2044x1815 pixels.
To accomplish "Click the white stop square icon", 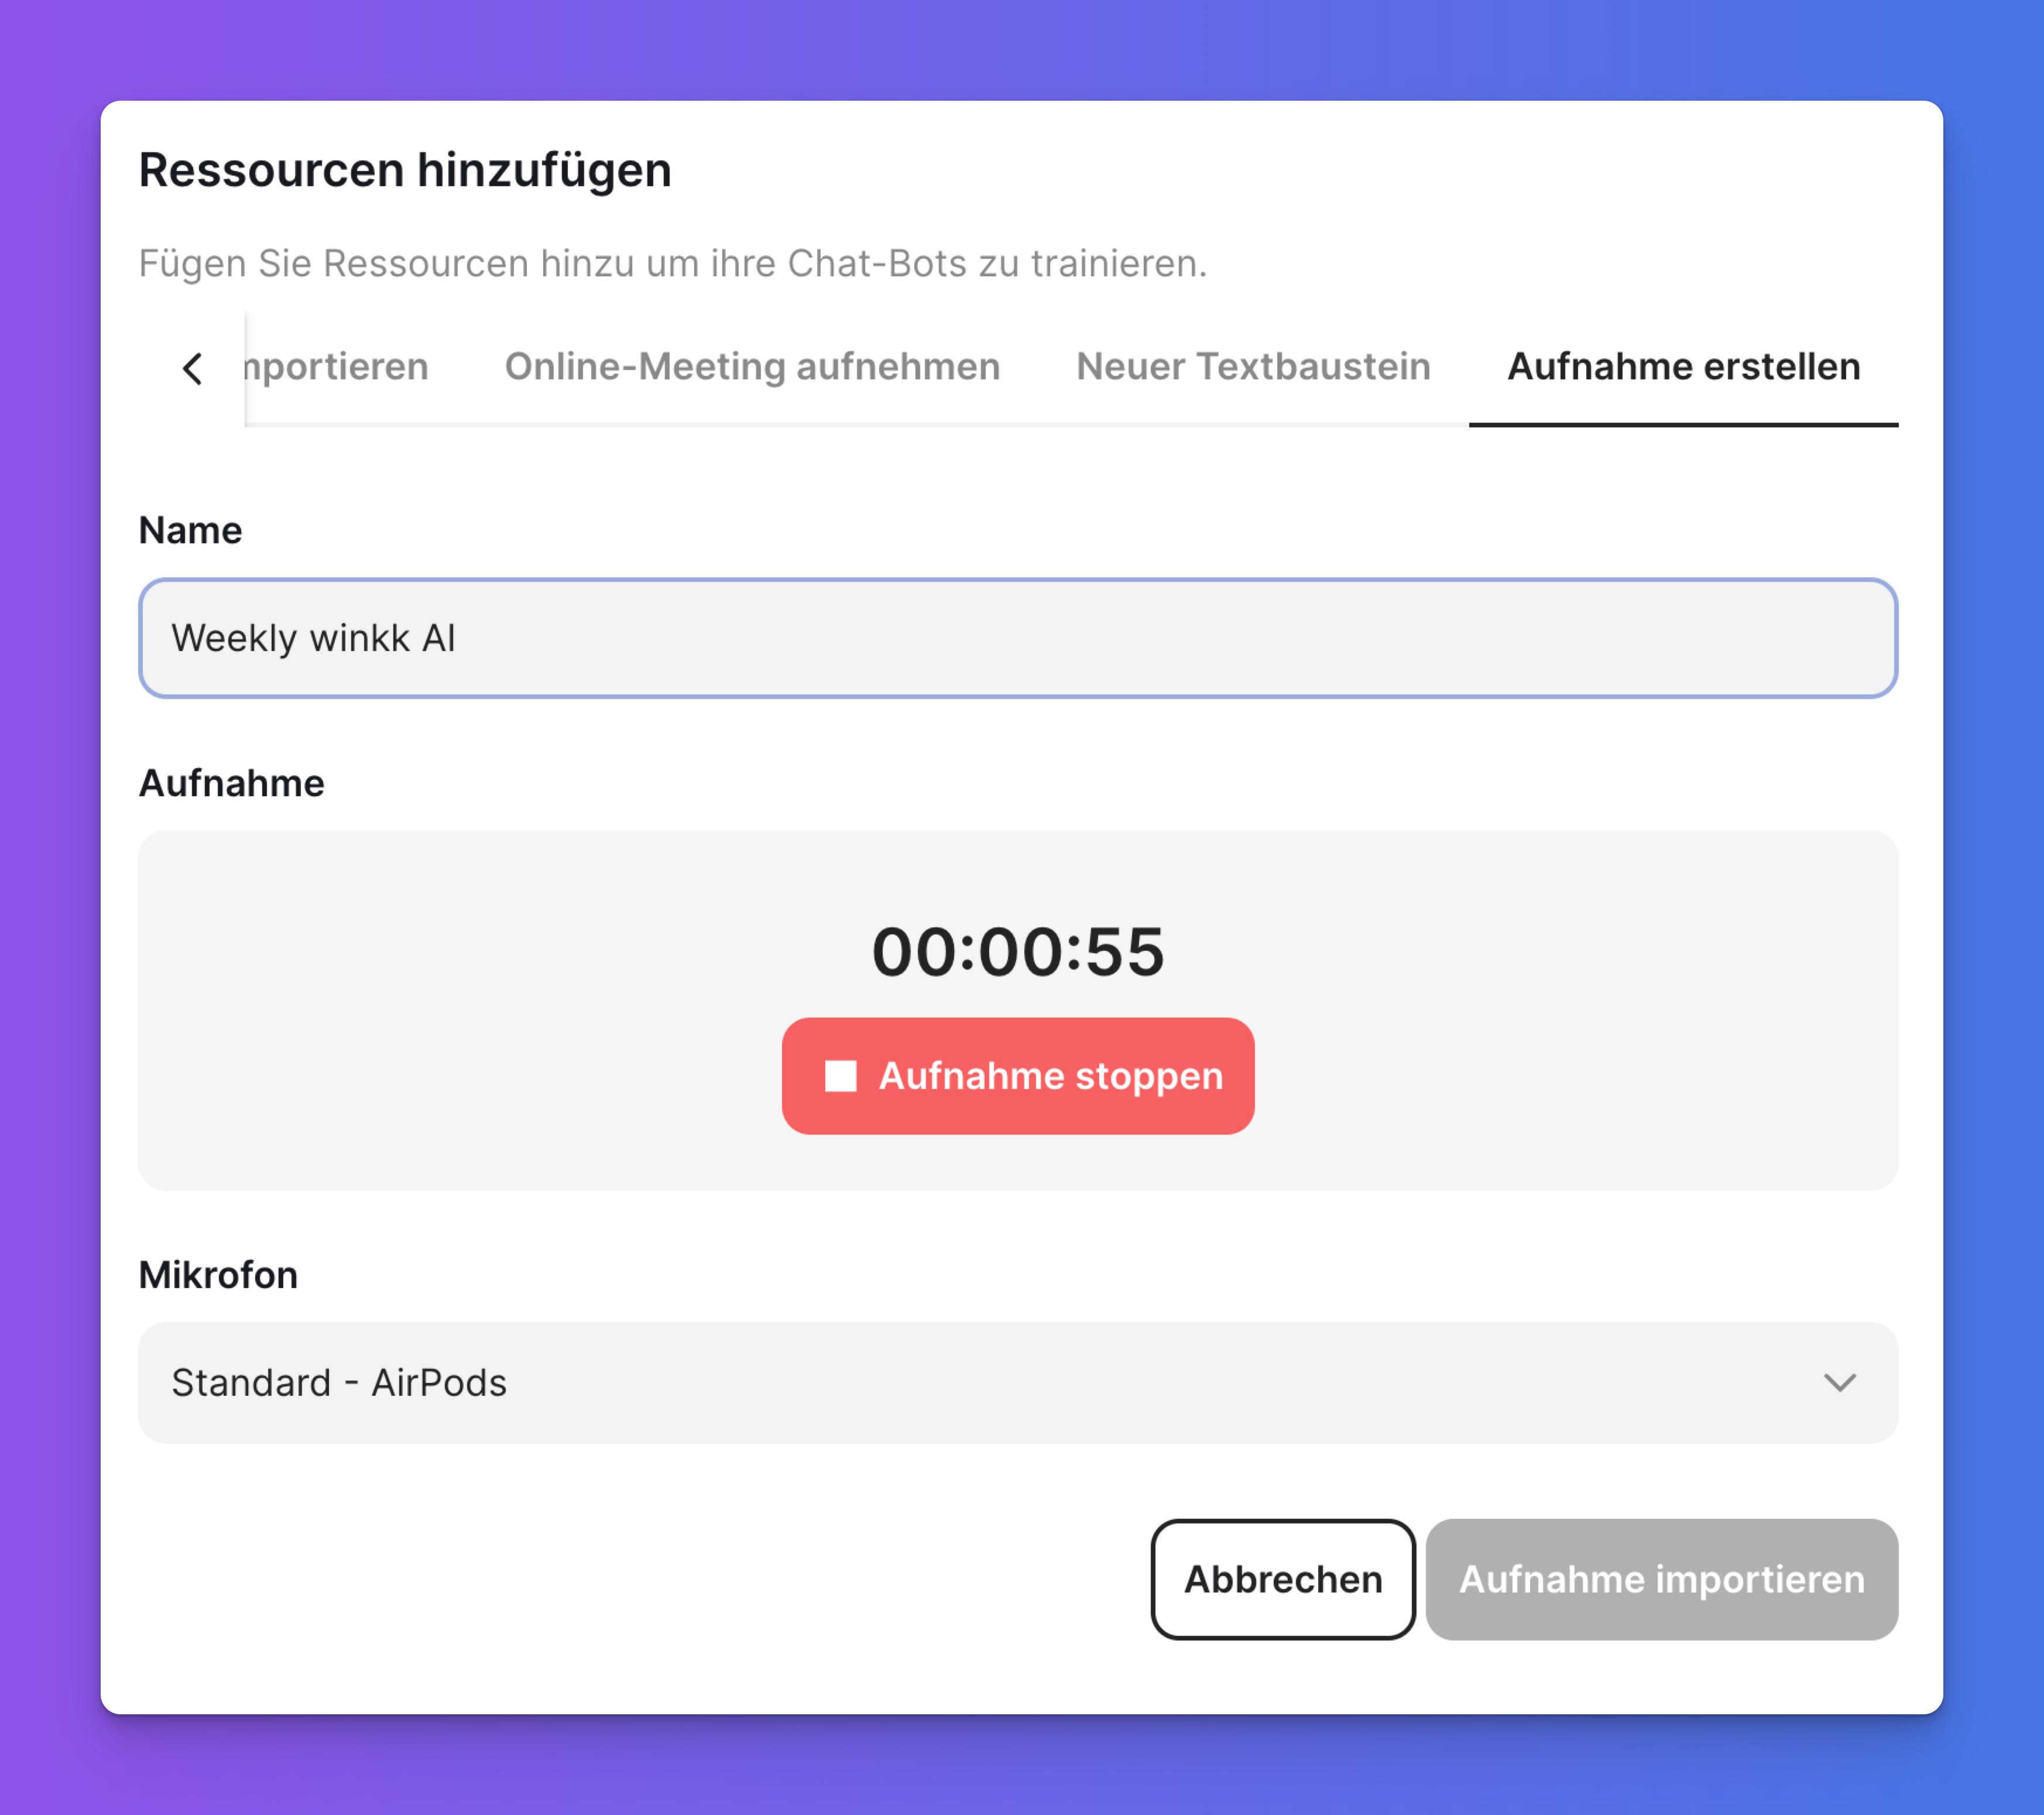I will (x=840, y=1076).
